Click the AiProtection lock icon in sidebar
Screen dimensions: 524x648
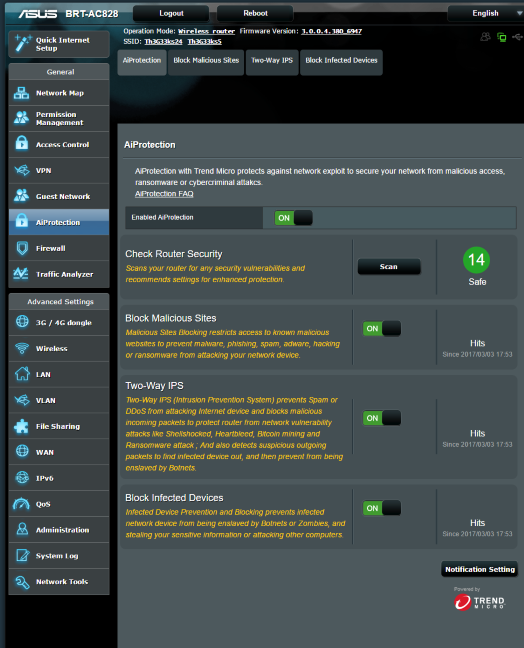21,222
